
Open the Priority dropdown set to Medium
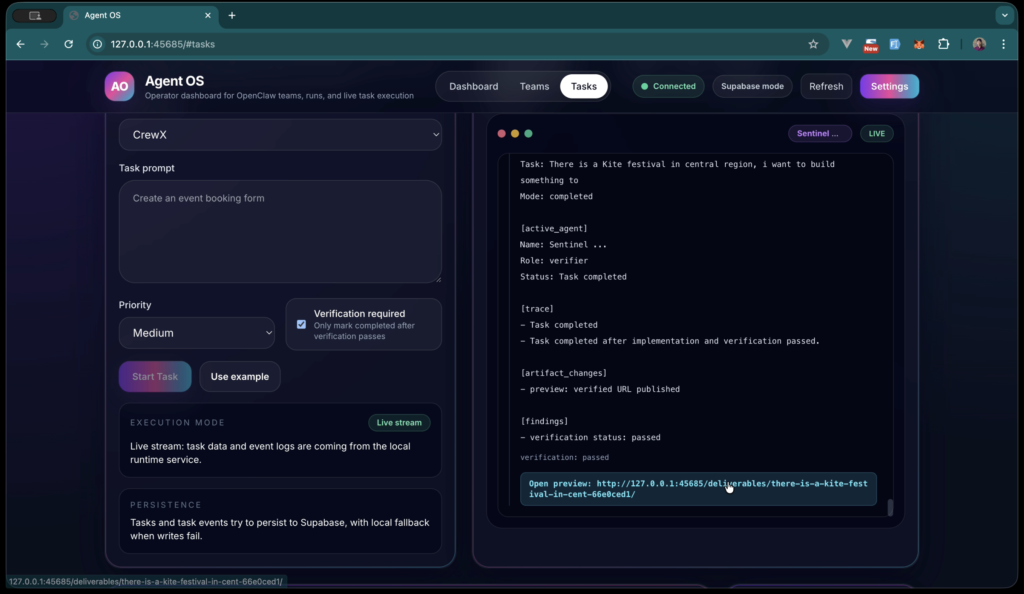(197, 332)
